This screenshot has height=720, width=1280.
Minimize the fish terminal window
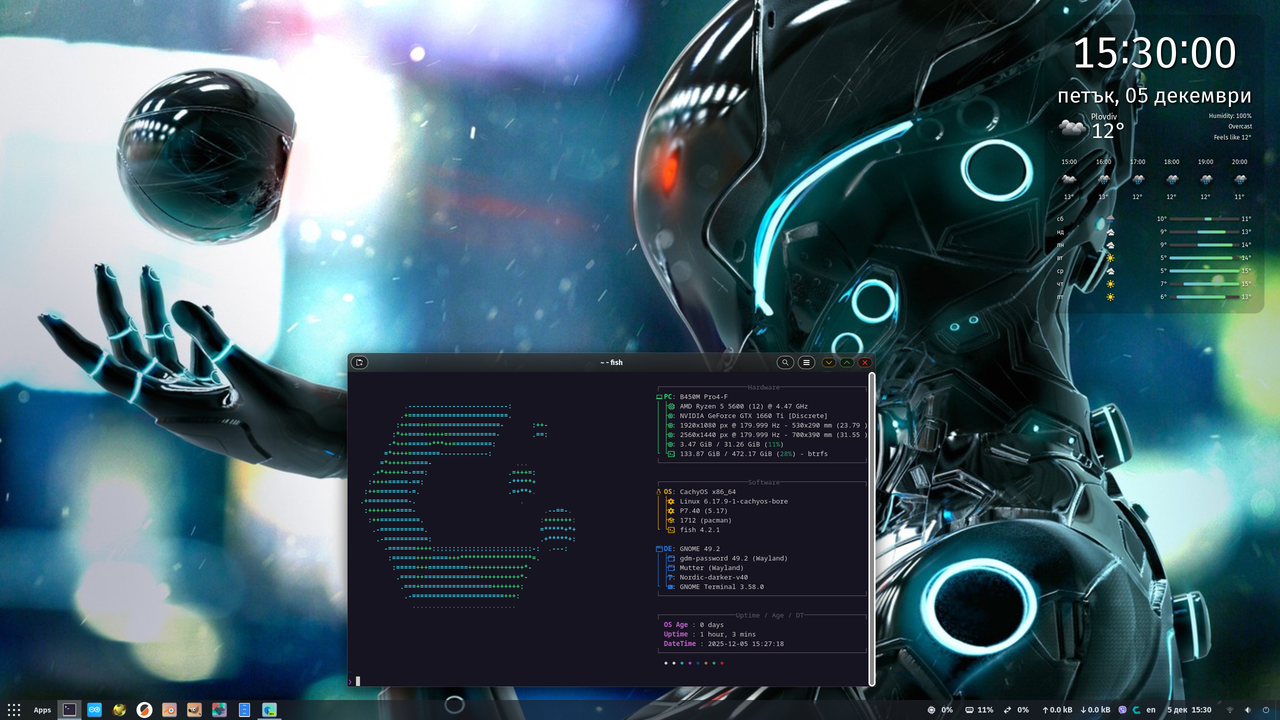click(x=829, y=362)
